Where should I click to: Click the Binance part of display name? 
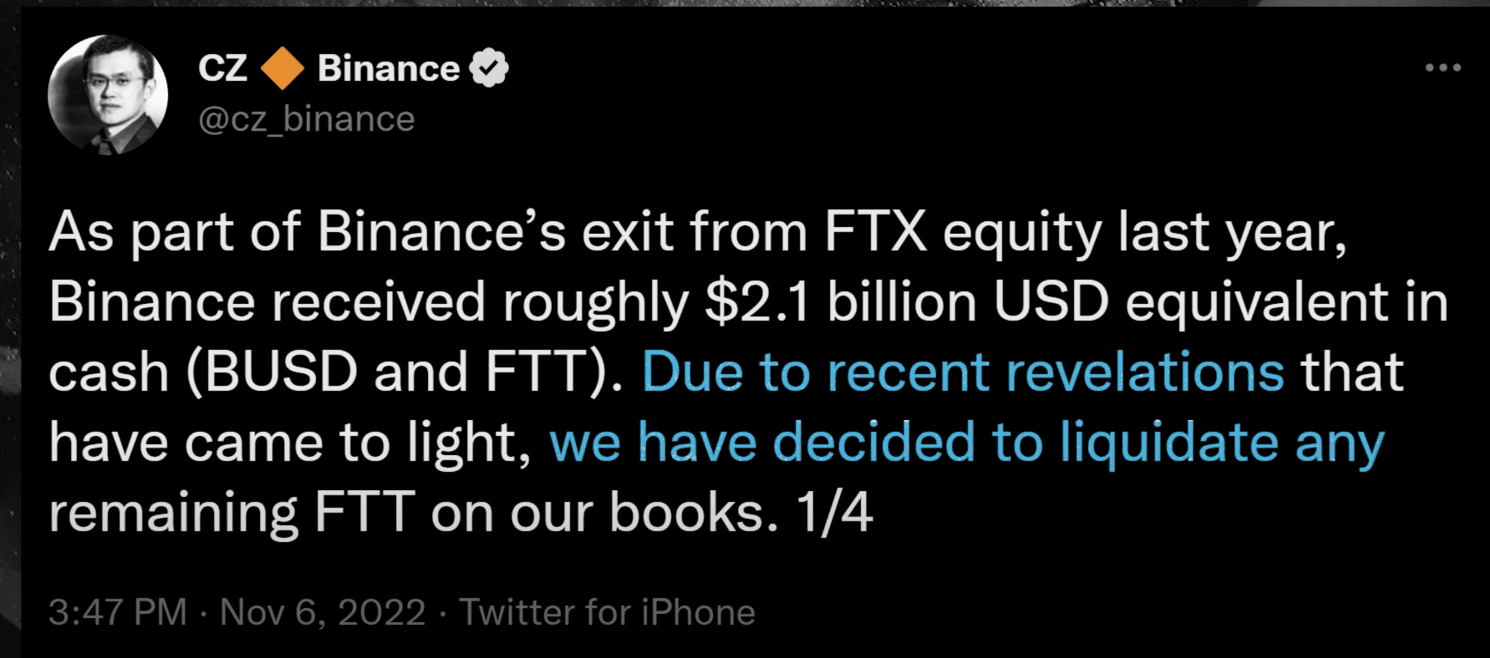click(x=389, y=69)
